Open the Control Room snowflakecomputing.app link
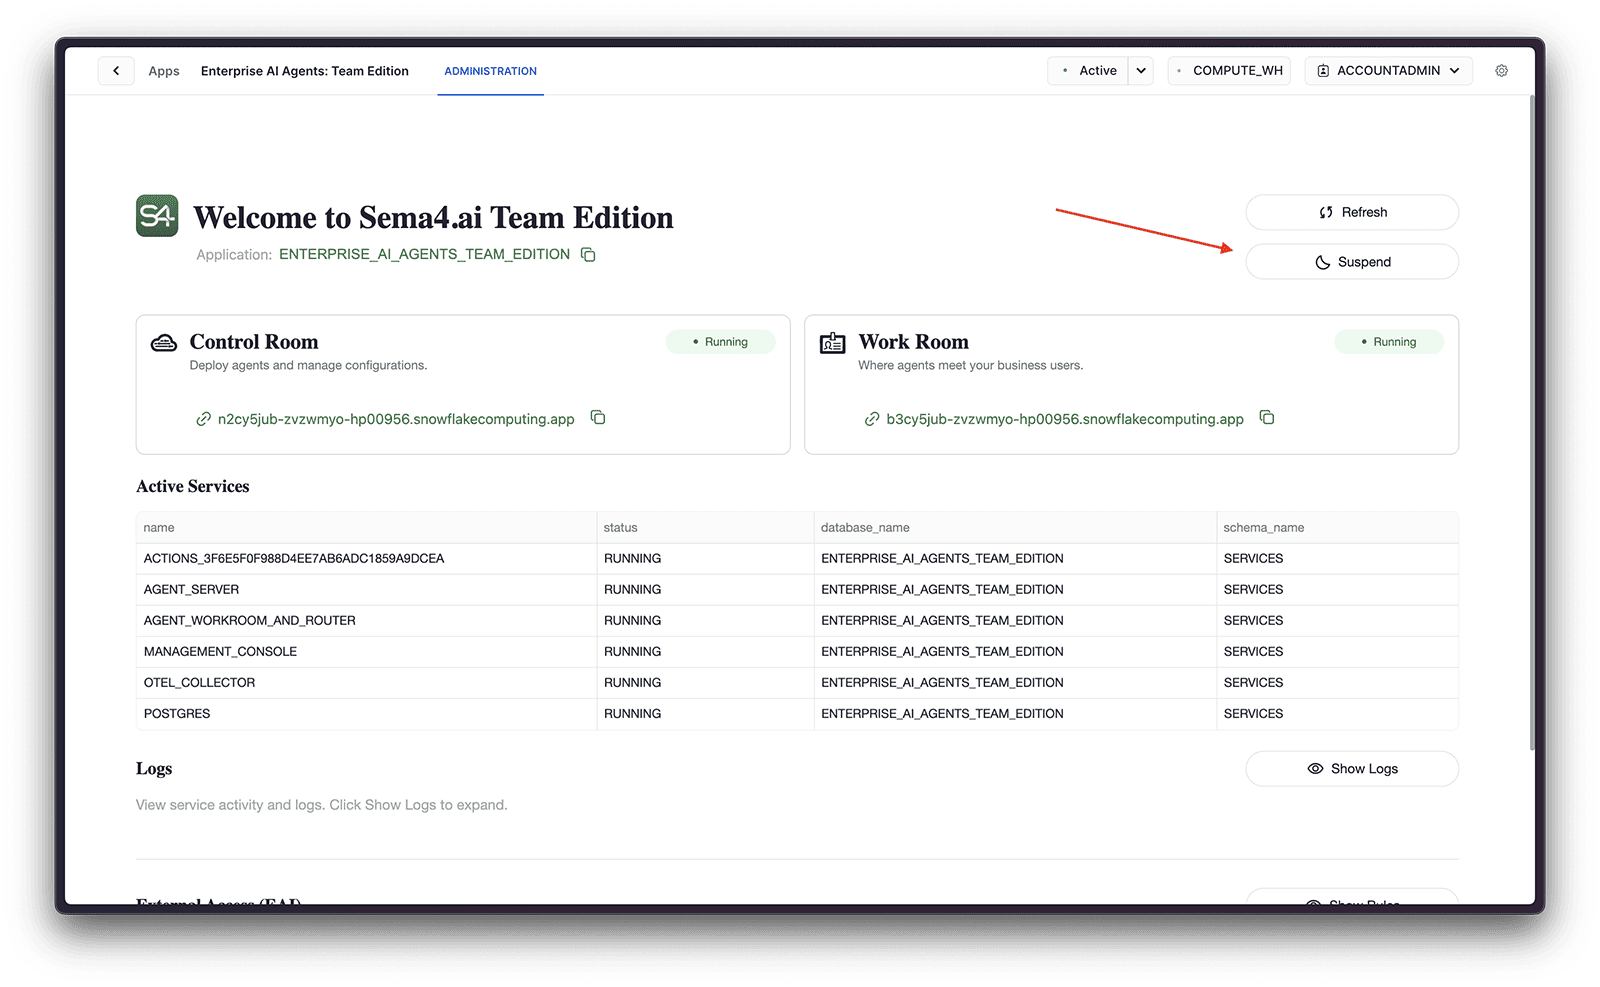Screen dimensions: 1600x987 coord(396,419)
